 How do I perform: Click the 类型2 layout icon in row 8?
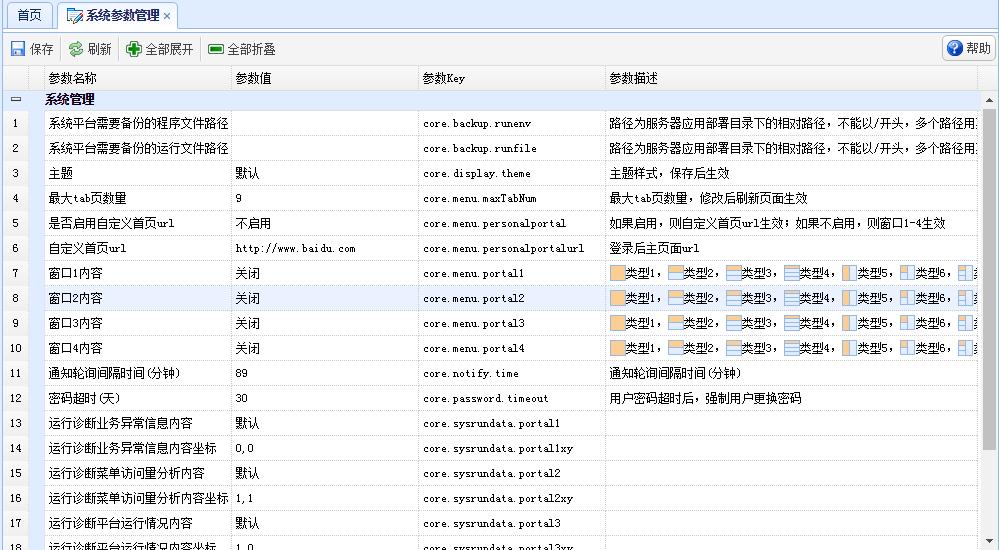coord(675,298)
